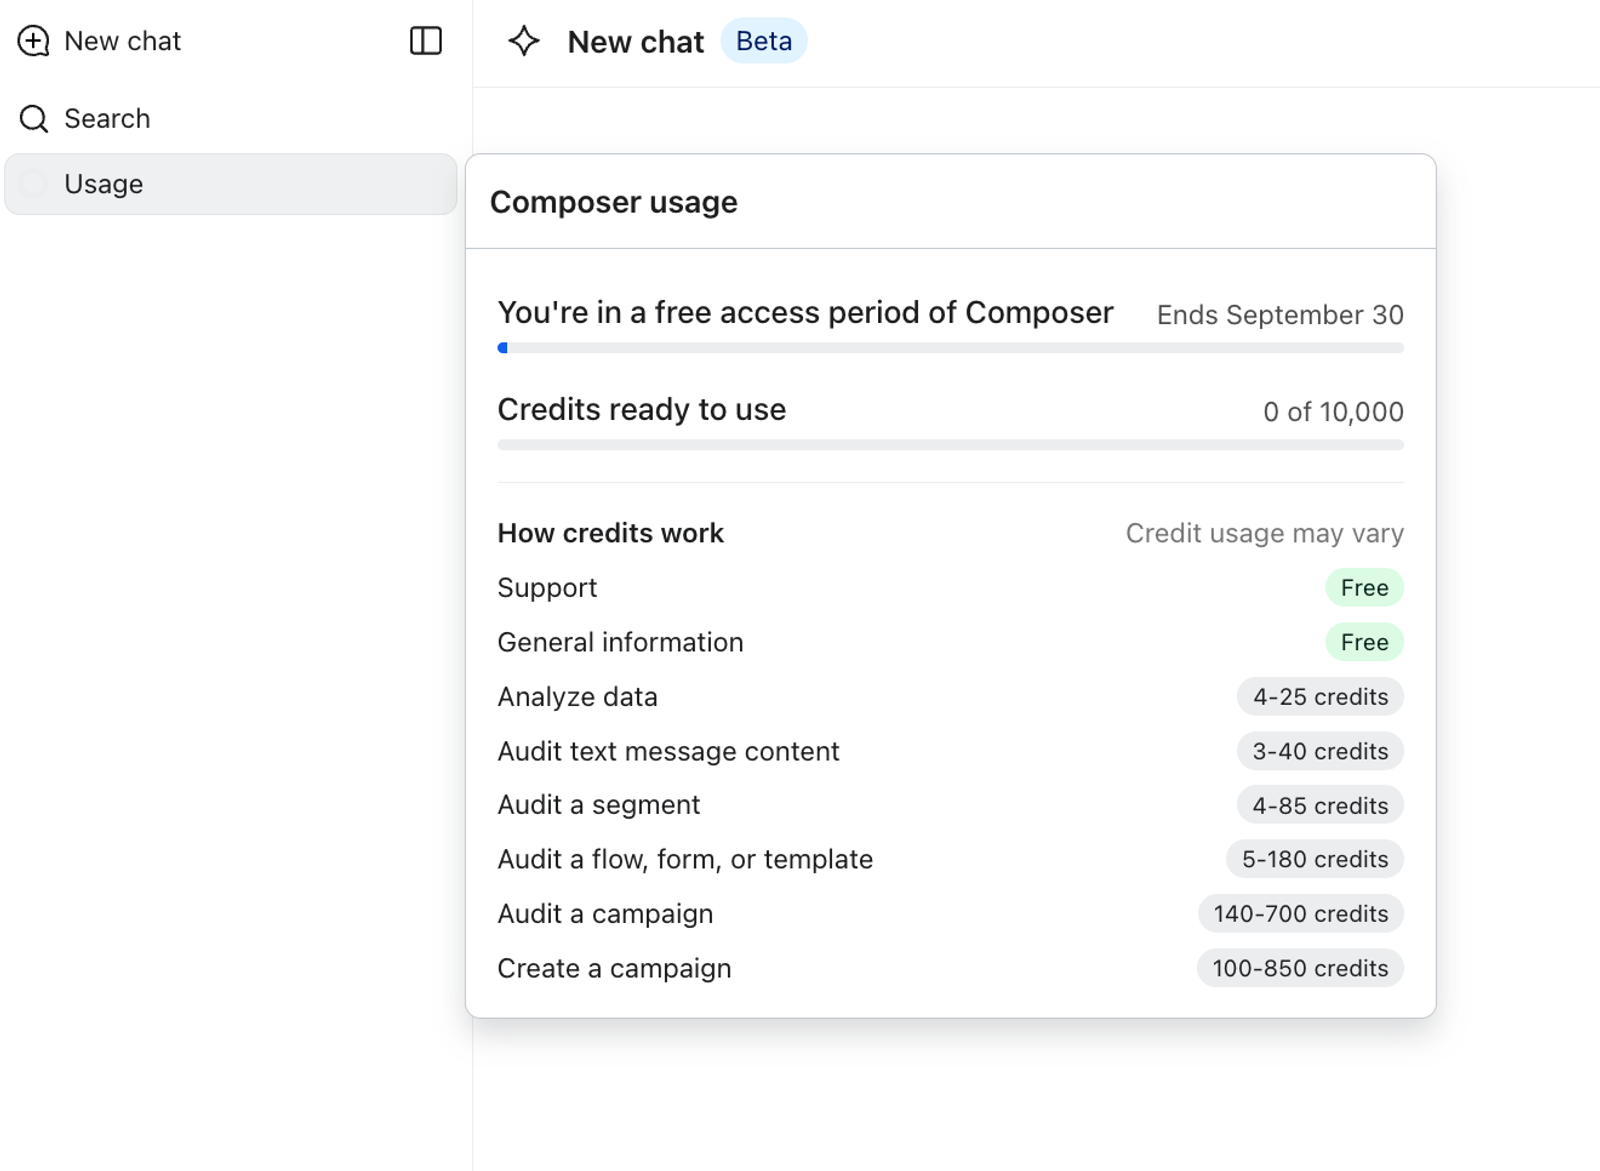
Task: Click the 3-40 credits badge
Action: point(1320,751)
